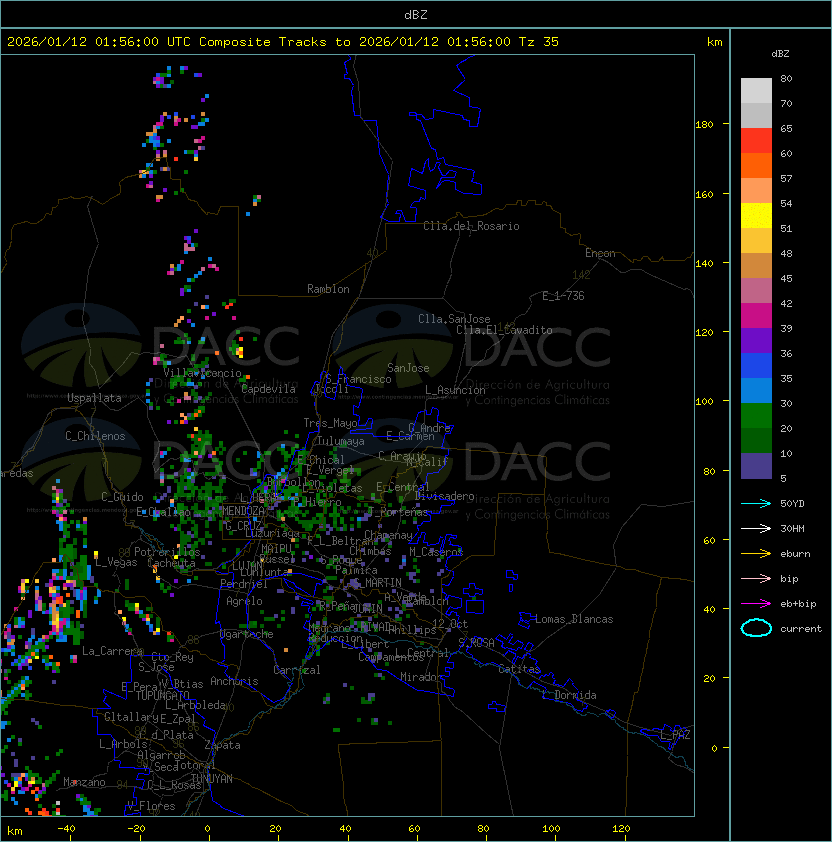The image size is (832, 842).
Task: Click the 'L_Asuncion' map label
Action: (x=455, y=390)
